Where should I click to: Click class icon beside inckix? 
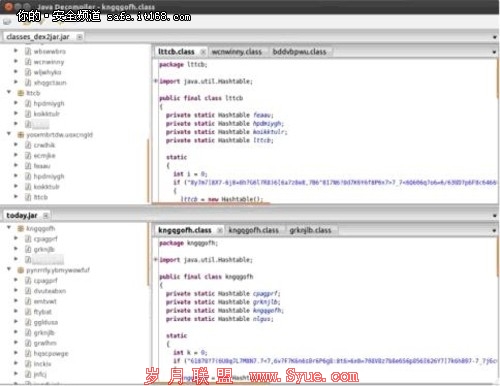tap(28, 364)
